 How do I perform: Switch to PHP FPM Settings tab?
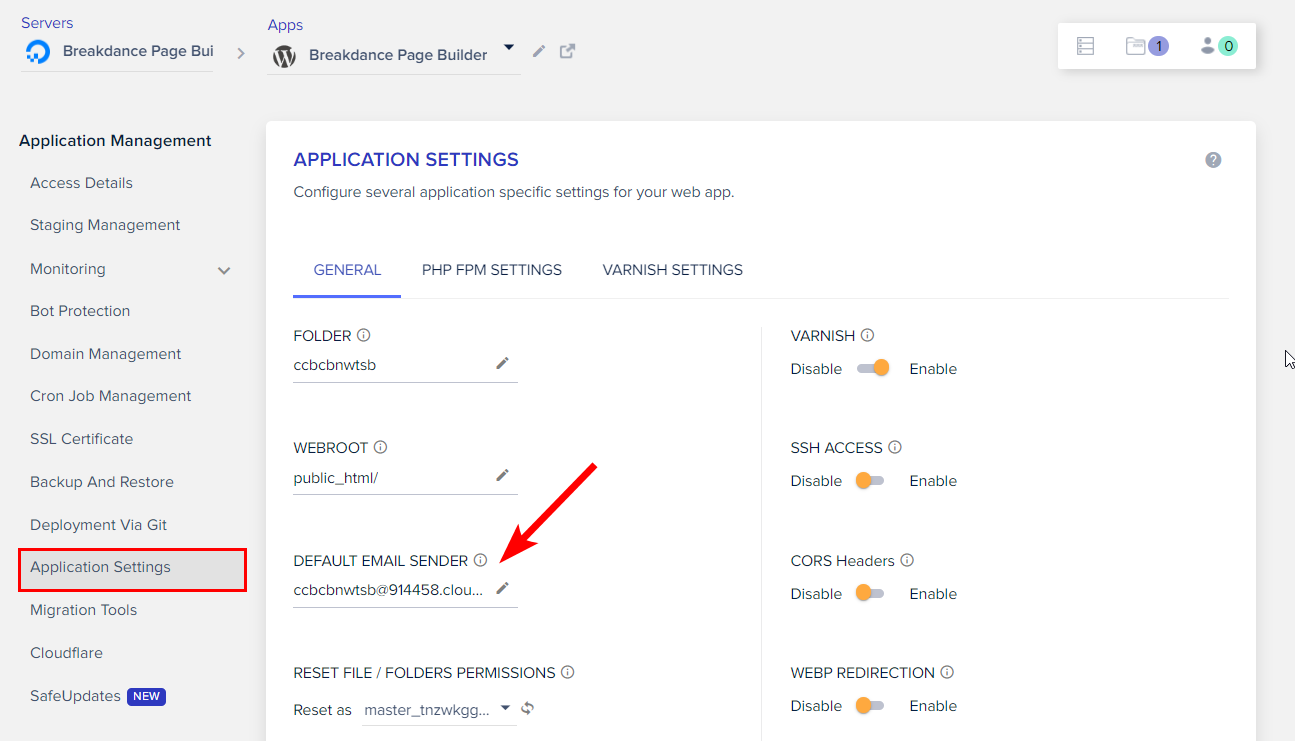[x=492, y=270]
